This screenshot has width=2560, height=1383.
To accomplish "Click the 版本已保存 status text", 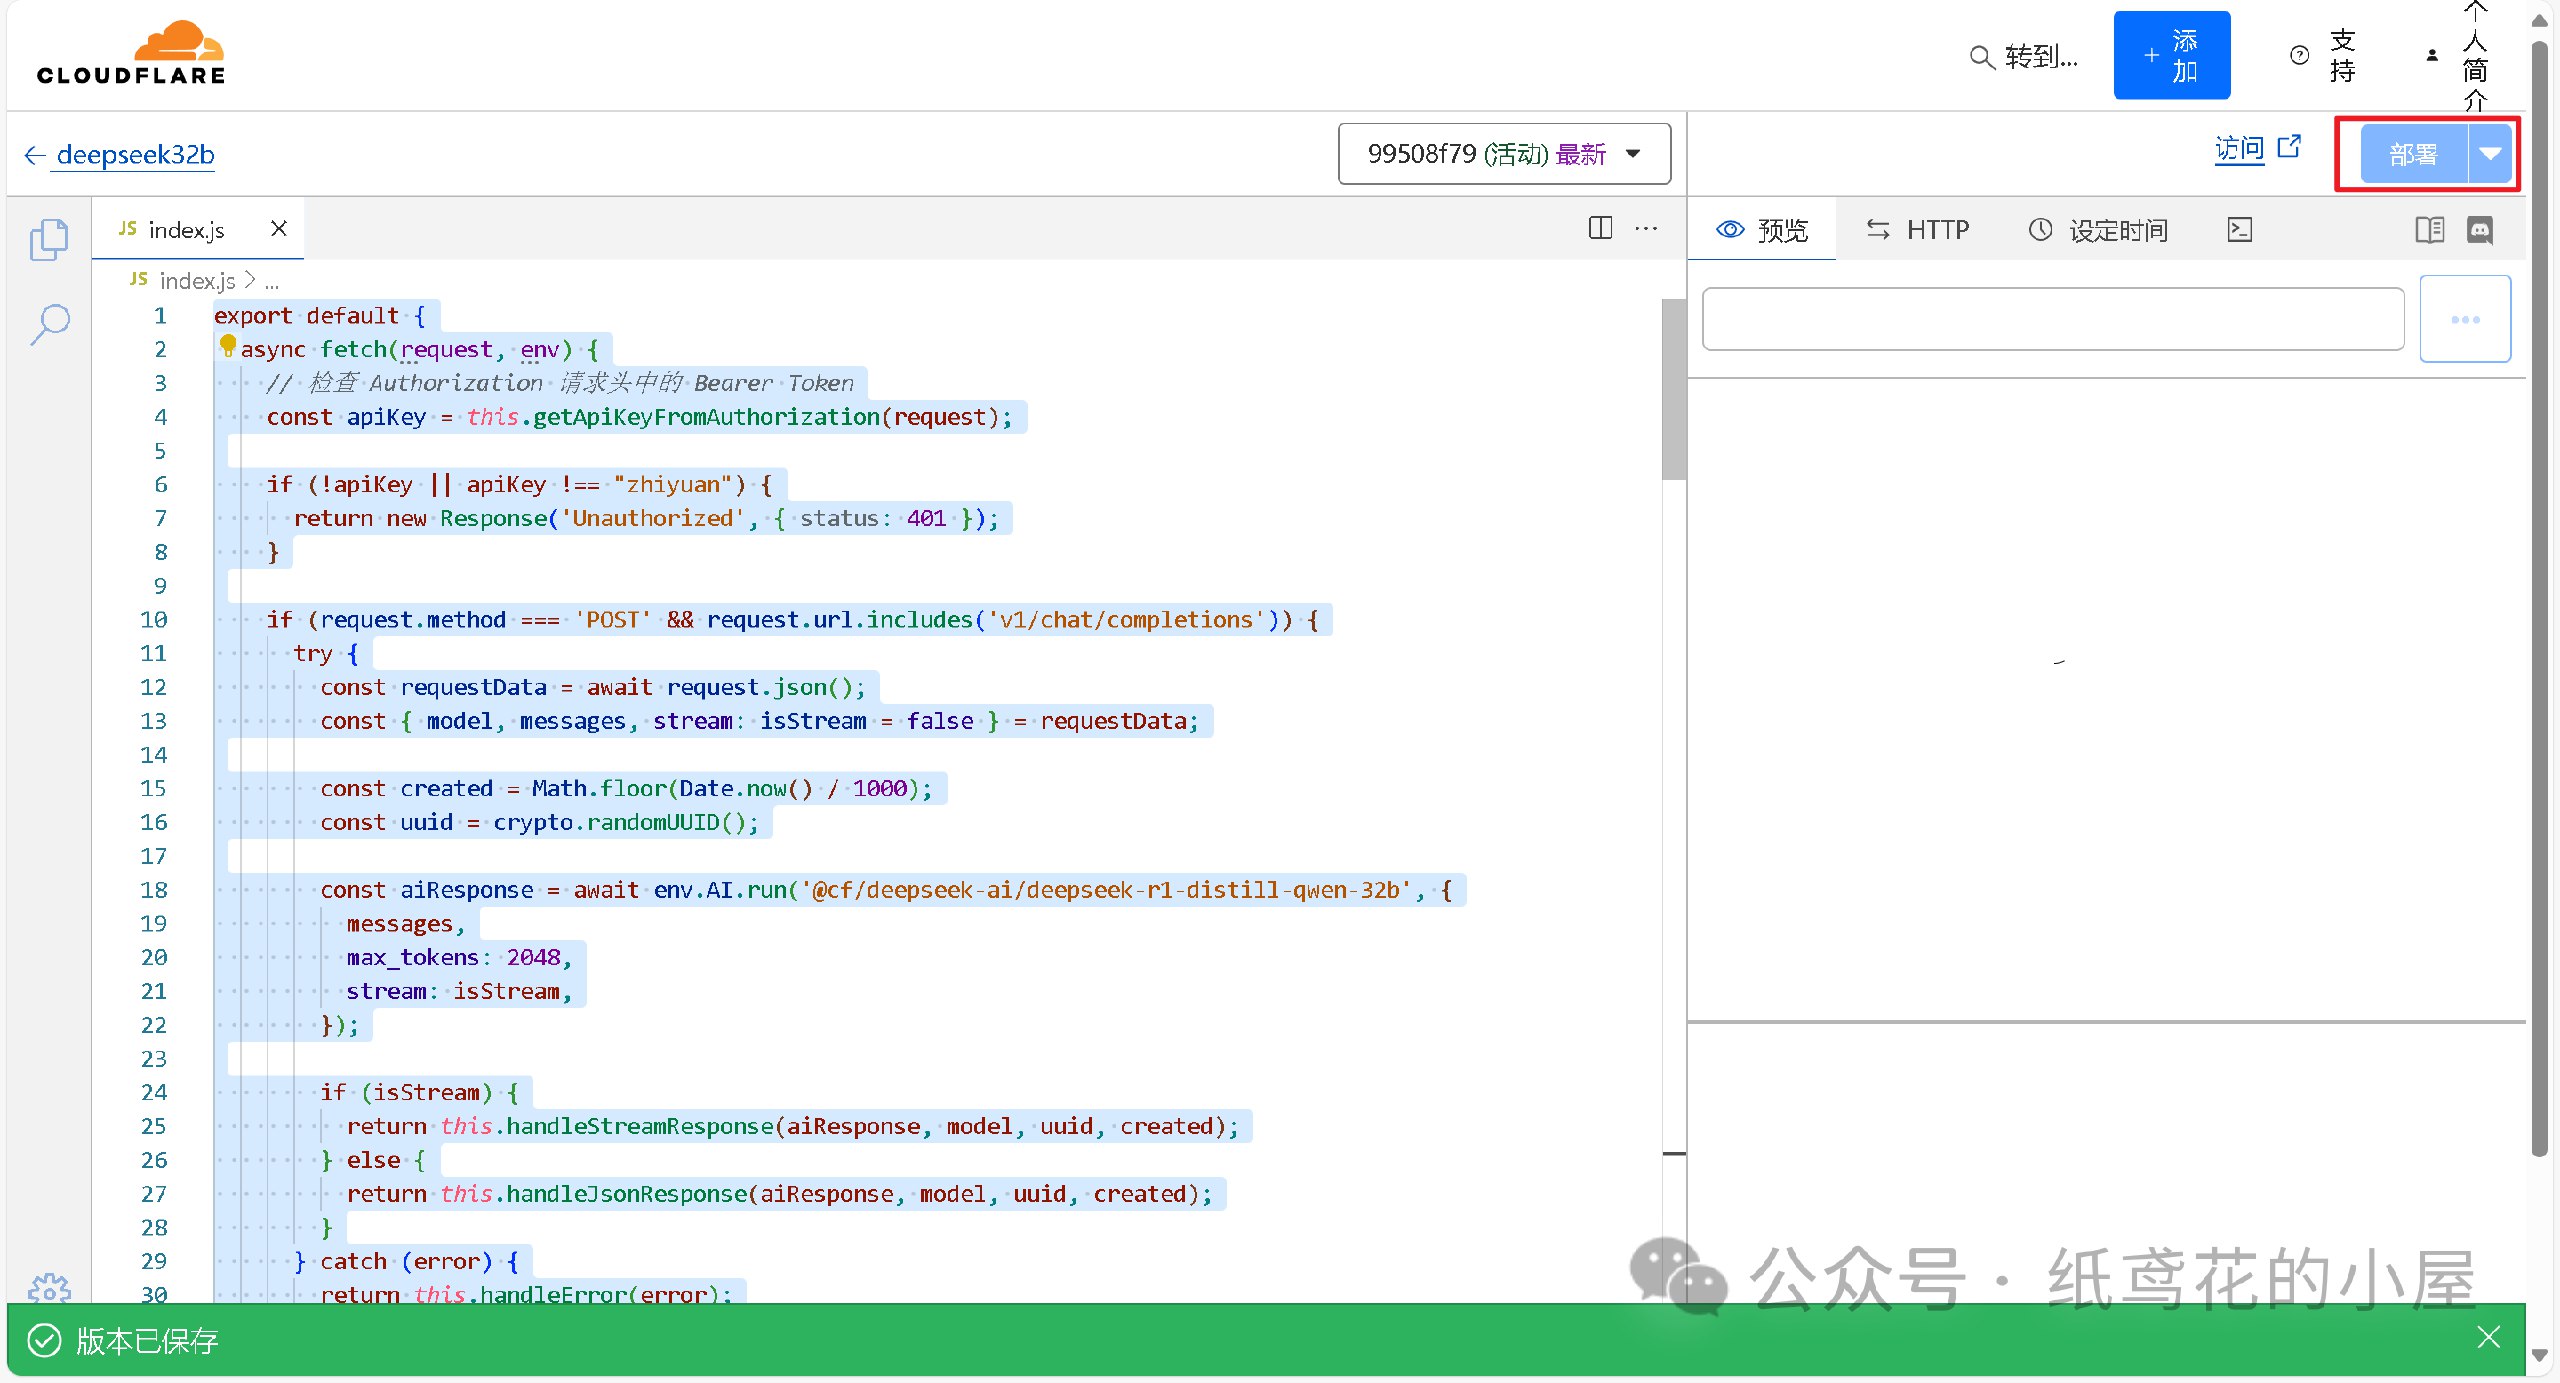I will 147,1340.
